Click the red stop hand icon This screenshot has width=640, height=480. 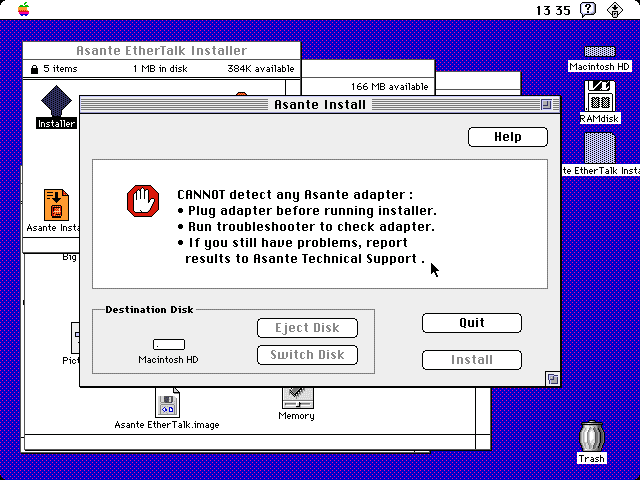click(x=143, y=201)
